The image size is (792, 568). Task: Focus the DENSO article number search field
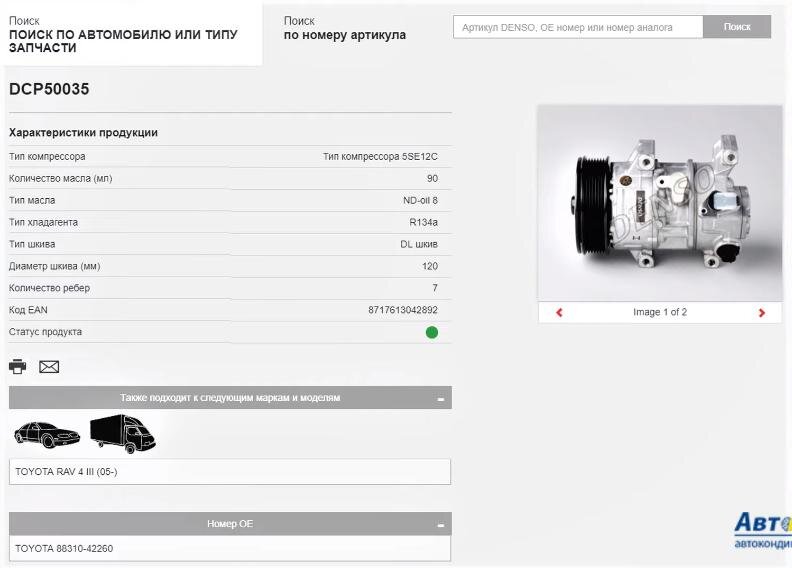578,27
